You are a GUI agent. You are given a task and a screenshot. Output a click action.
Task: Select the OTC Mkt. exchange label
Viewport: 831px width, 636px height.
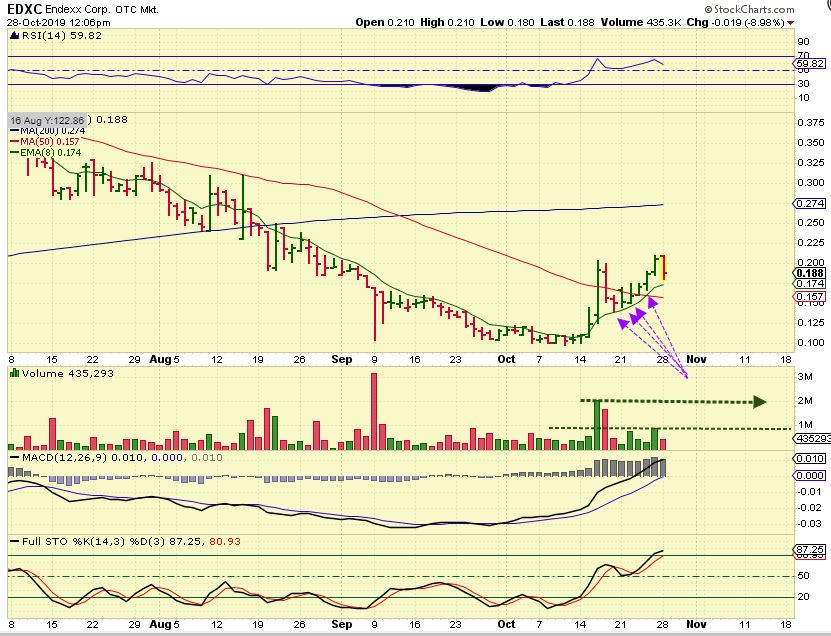pyautogui.click(x=135, y=9)
